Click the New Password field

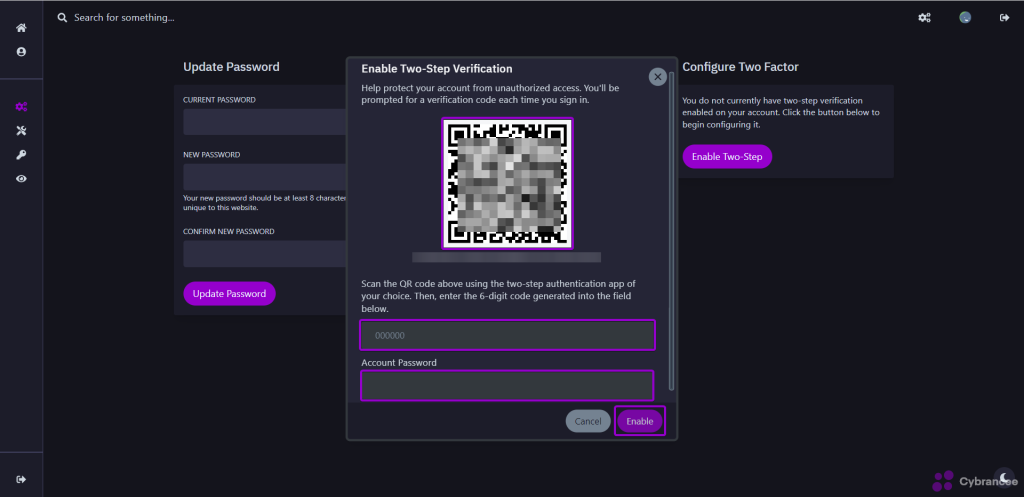click(x=264, y=177)
